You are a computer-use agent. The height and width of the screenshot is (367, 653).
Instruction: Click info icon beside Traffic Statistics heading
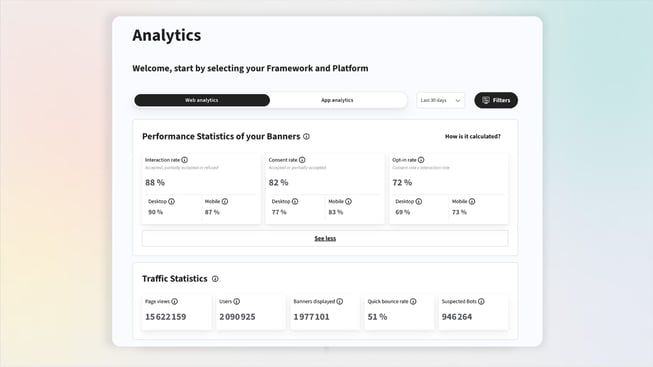coord(215,279)
